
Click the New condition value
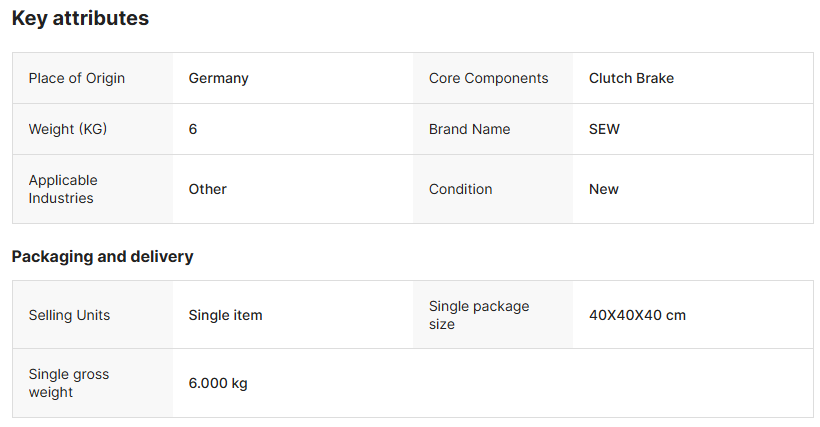604,189
